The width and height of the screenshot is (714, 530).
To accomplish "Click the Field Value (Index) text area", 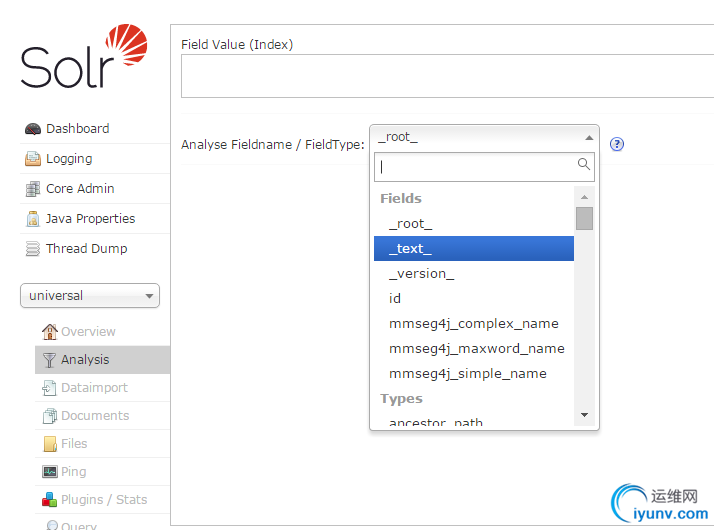I will (x=448, y=76).
